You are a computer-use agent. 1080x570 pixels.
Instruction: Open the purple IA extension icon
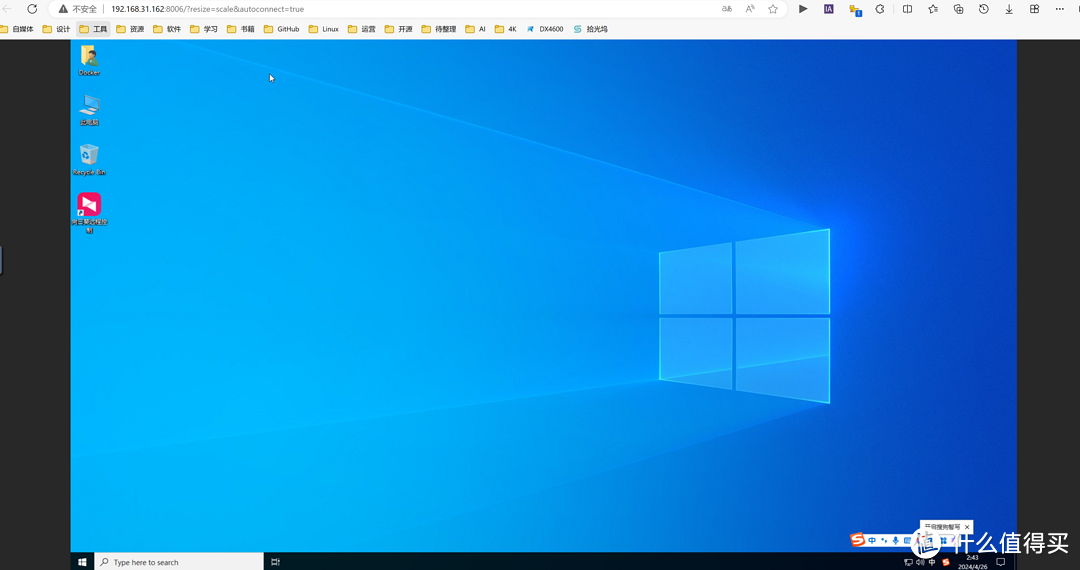point(829,9)
